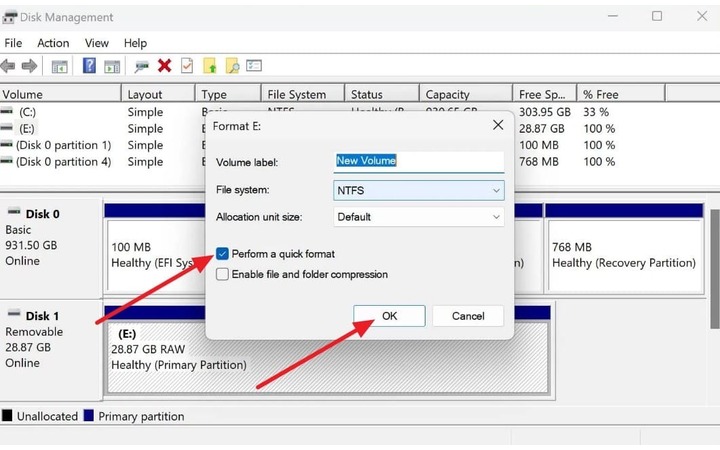Image resolution: width=720 pixels, height=450 pixels.
Task: Click the 28.87 GB free space cell
Action: coord(541,129)
